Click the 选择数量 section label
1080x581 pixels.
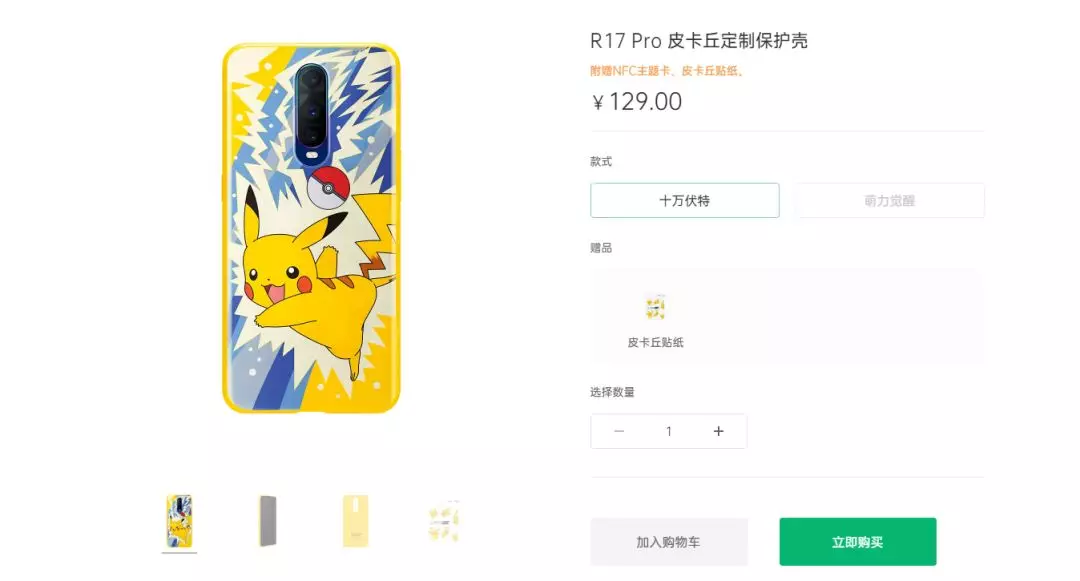(x=612, y=392)
